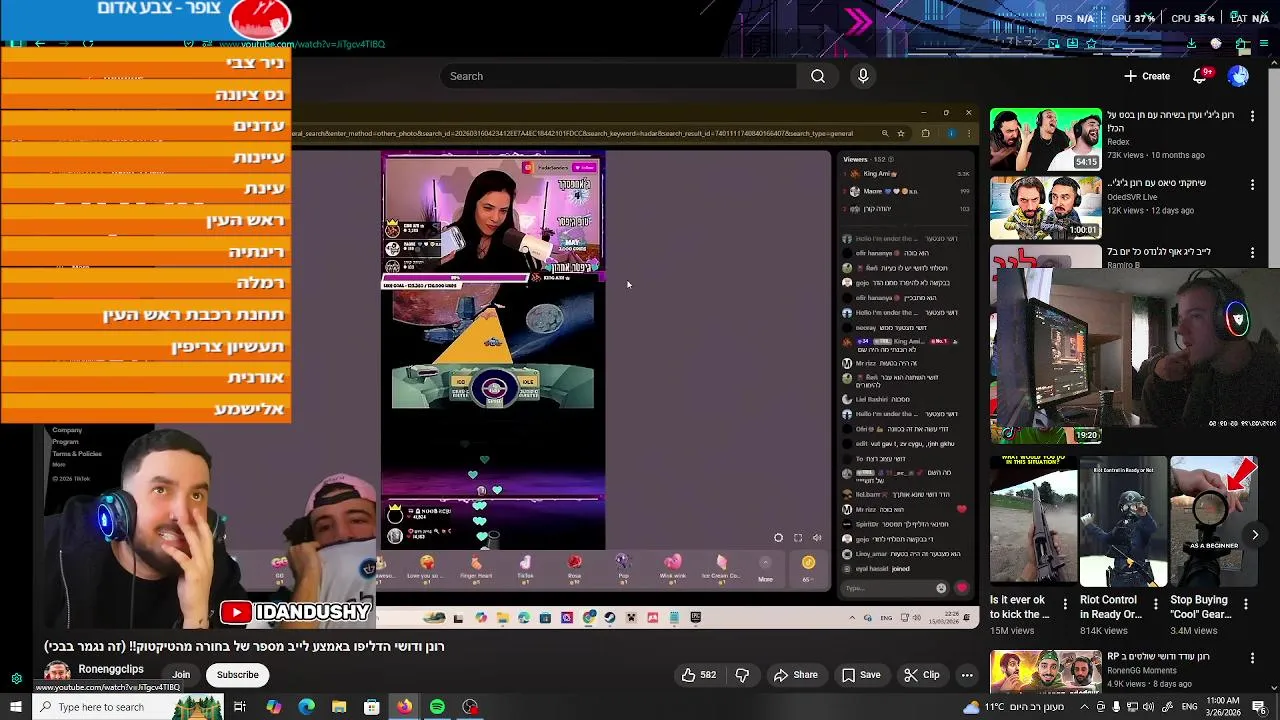Open the Windows notification center icon
Image resolution: width=1280 pixels, height=720 pixels.
point(1260,707)
